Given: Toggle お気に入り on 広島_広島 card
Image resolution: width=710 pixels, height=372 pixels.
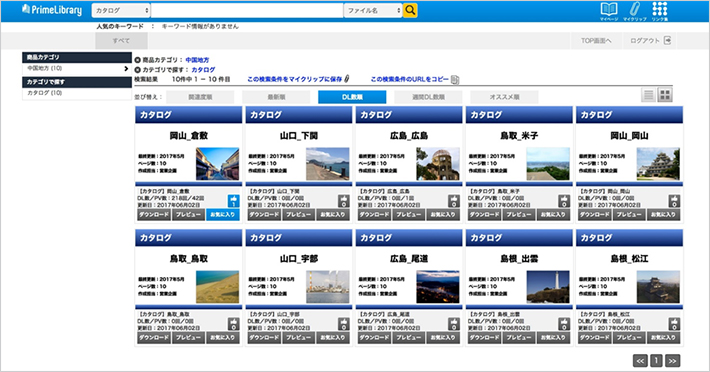Looking at the screenshot, I should [443, 215].
